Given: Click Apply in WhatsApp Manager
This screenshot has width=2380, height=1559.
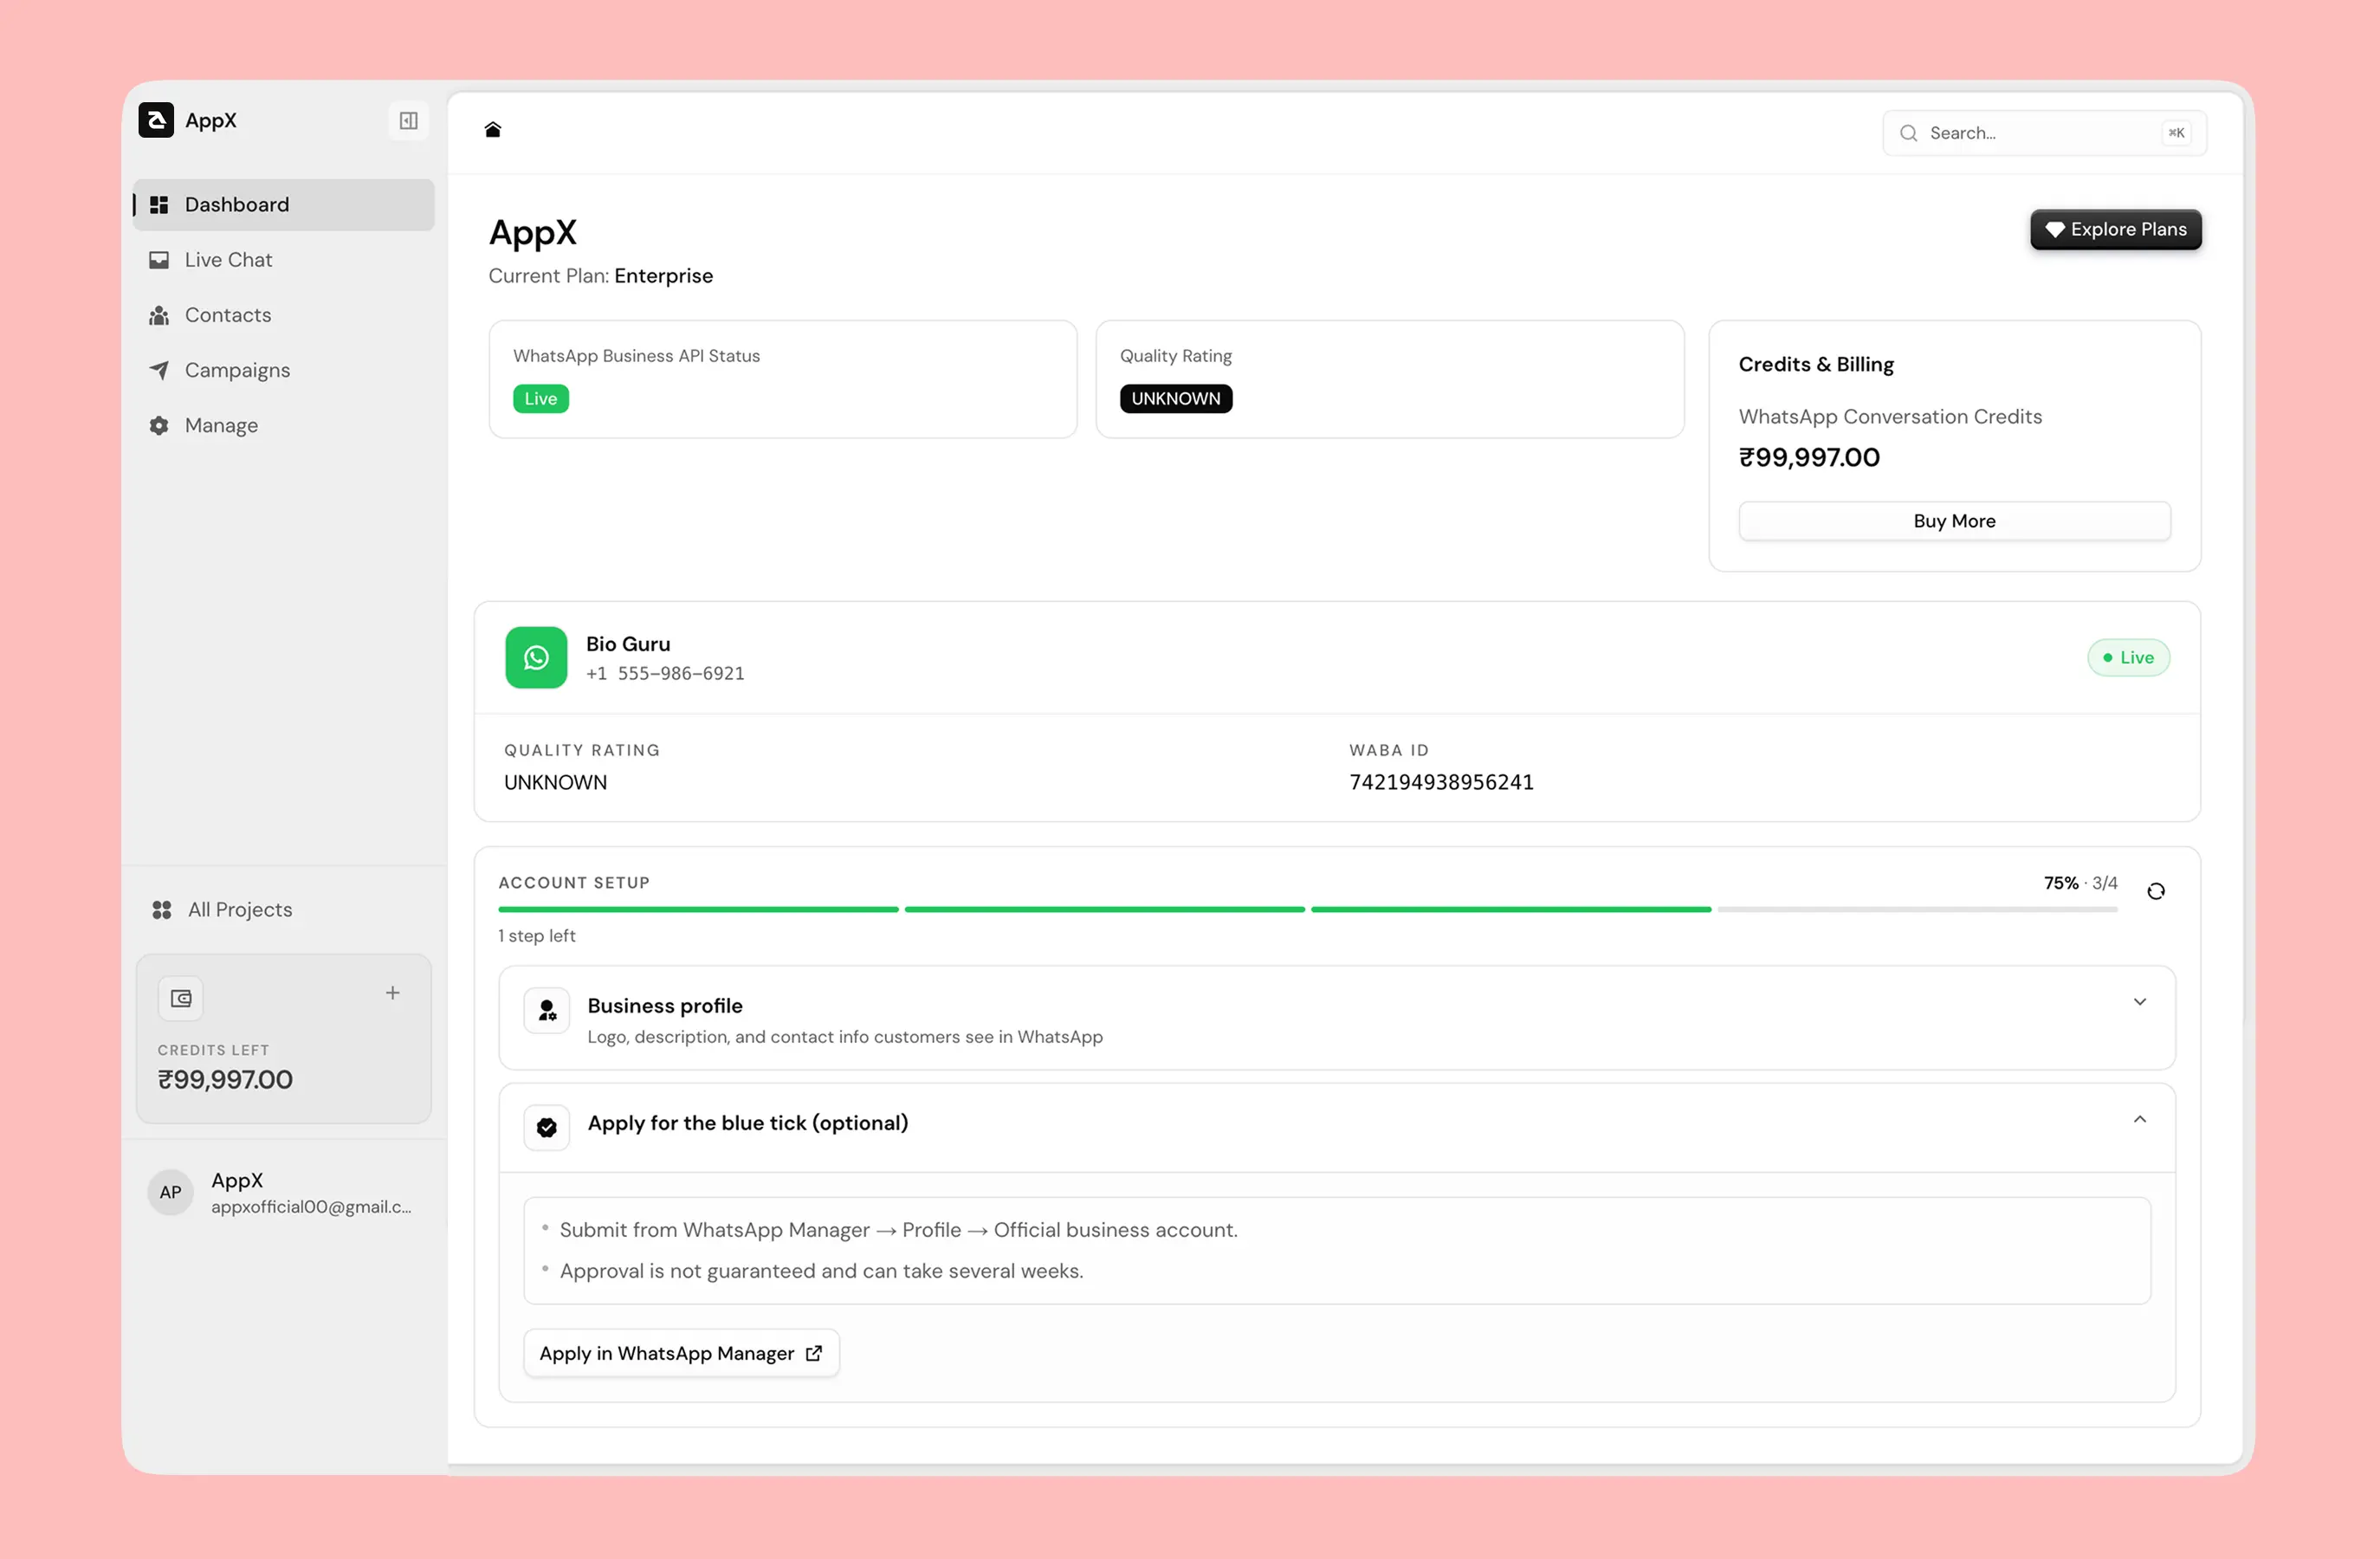Looking at the screenshot, I should [681, 1353].
